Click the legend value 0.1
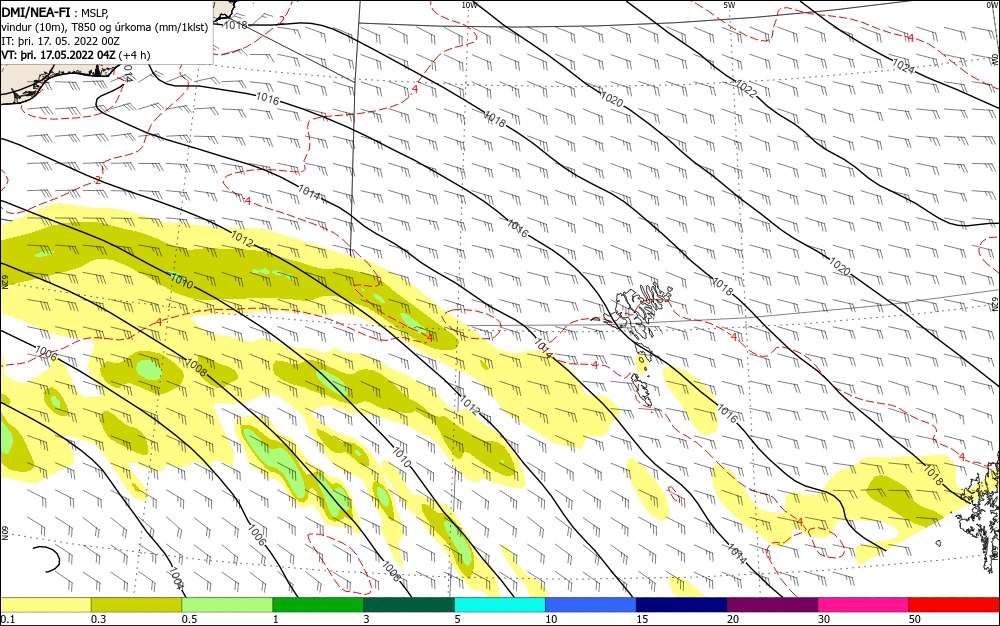 click(x=8, y=619)
